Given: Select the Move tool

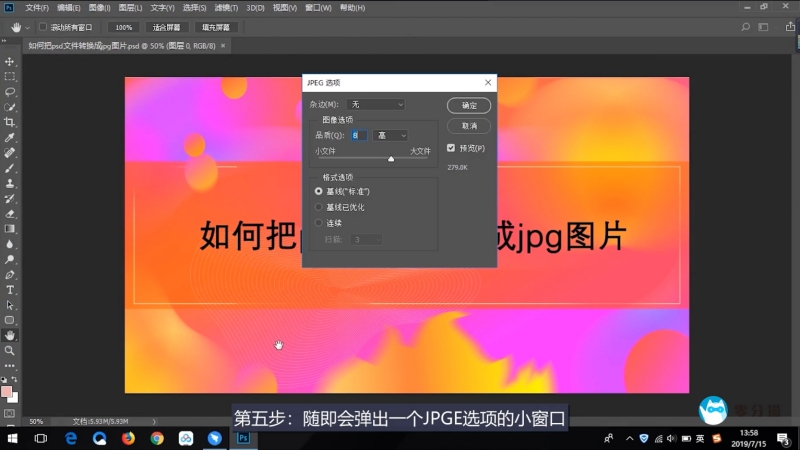Looking at the screenshot, I should 10,62.
